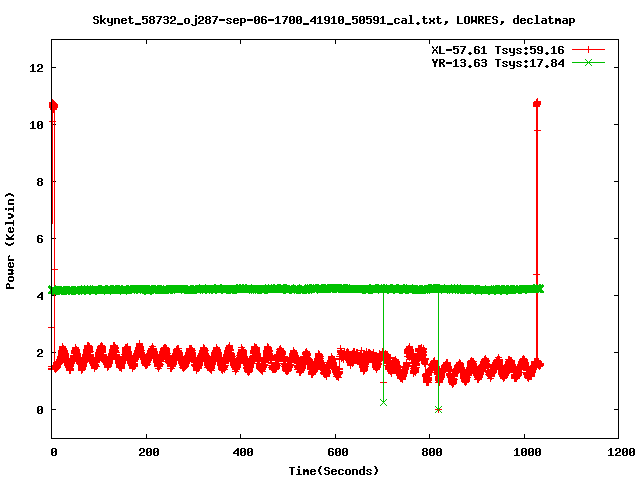Viewport: 640px width, 480px height.
Task: Click the y-axis tick label 6
Action: click(40, 239)
